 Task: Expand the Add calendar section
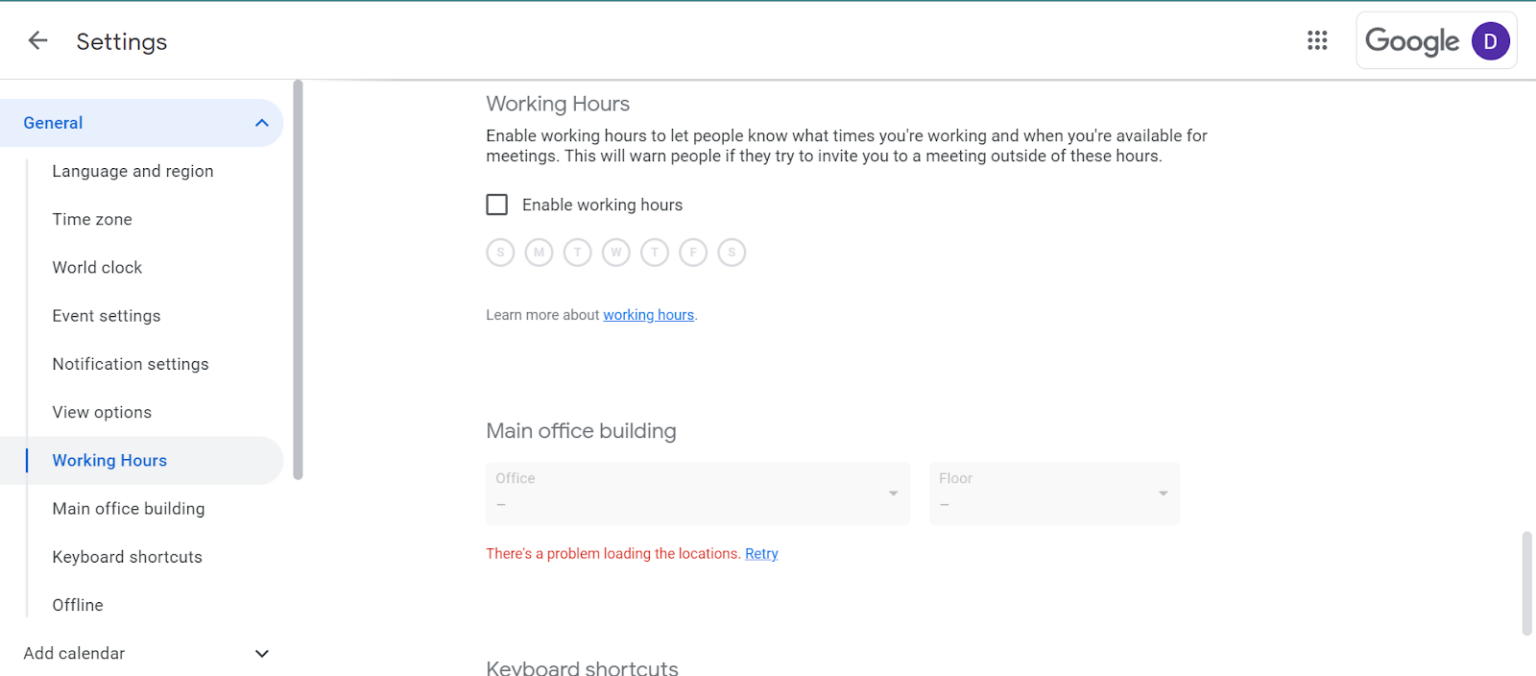point(261,653)
